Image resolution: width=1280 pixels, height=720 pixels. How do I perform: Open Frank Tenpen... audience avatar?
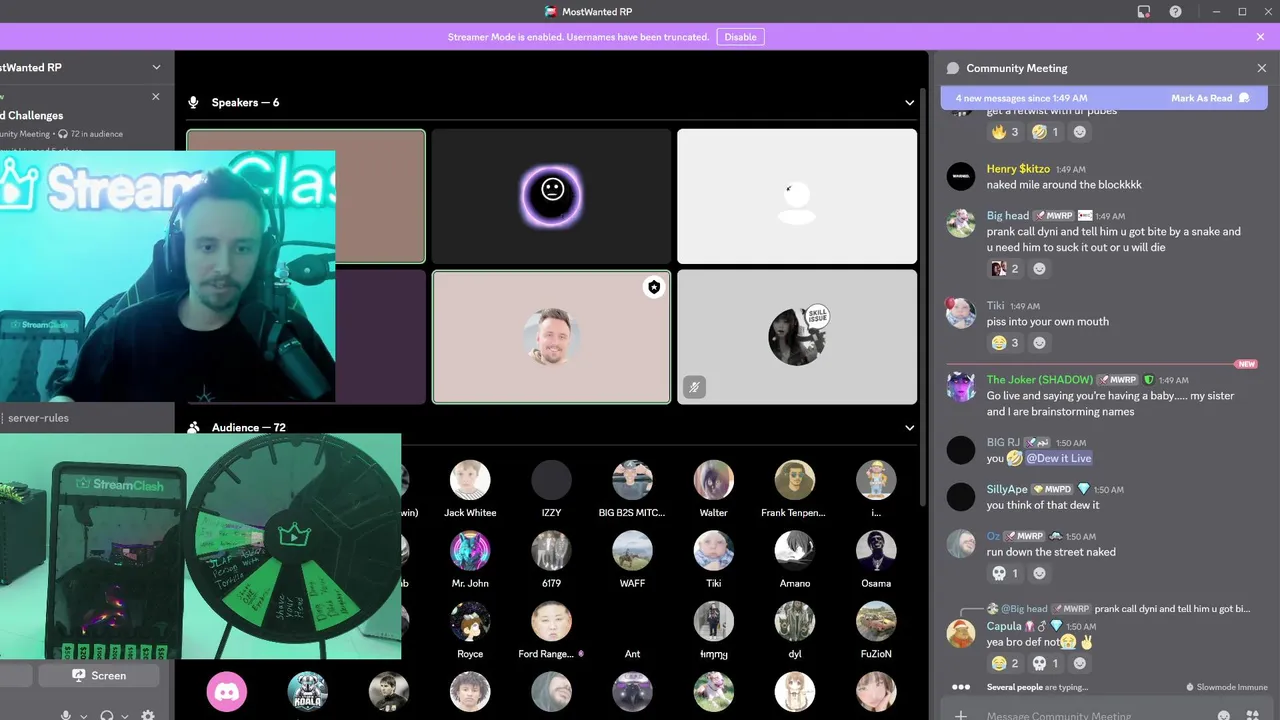[795, 480]
